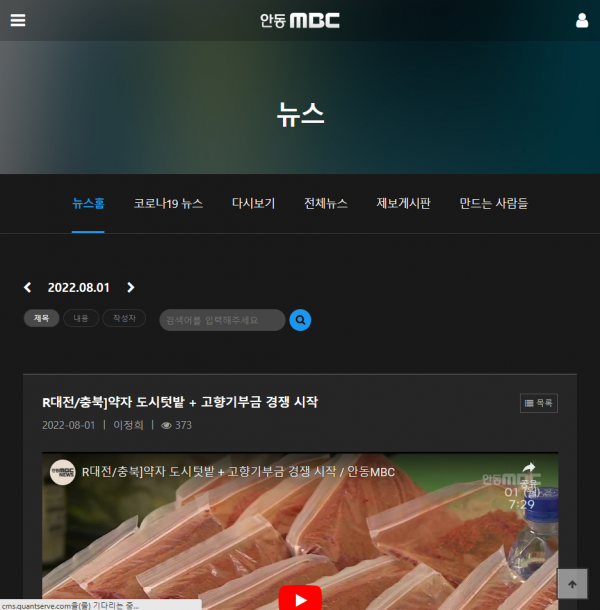The height and width of the screenshot is (610, 600).
Task: Click the 목록 list button
Action: click(x=539, y=403)
